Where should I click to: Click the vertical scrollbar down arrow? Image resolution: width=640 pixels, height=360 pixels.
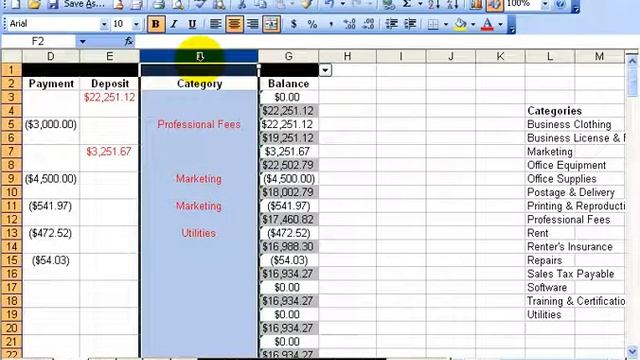(x=632, y=350)
